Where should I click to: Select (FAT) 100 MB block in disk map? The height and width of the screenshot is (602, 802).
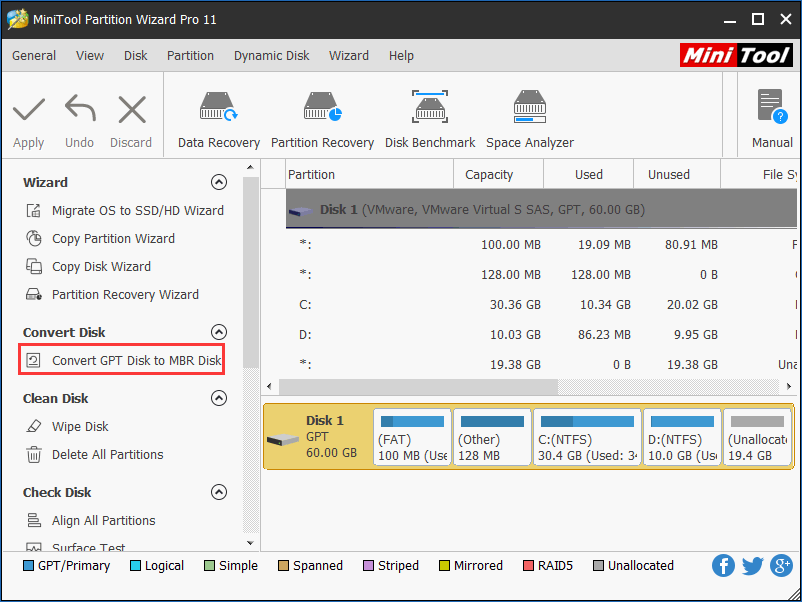[412, 437]
